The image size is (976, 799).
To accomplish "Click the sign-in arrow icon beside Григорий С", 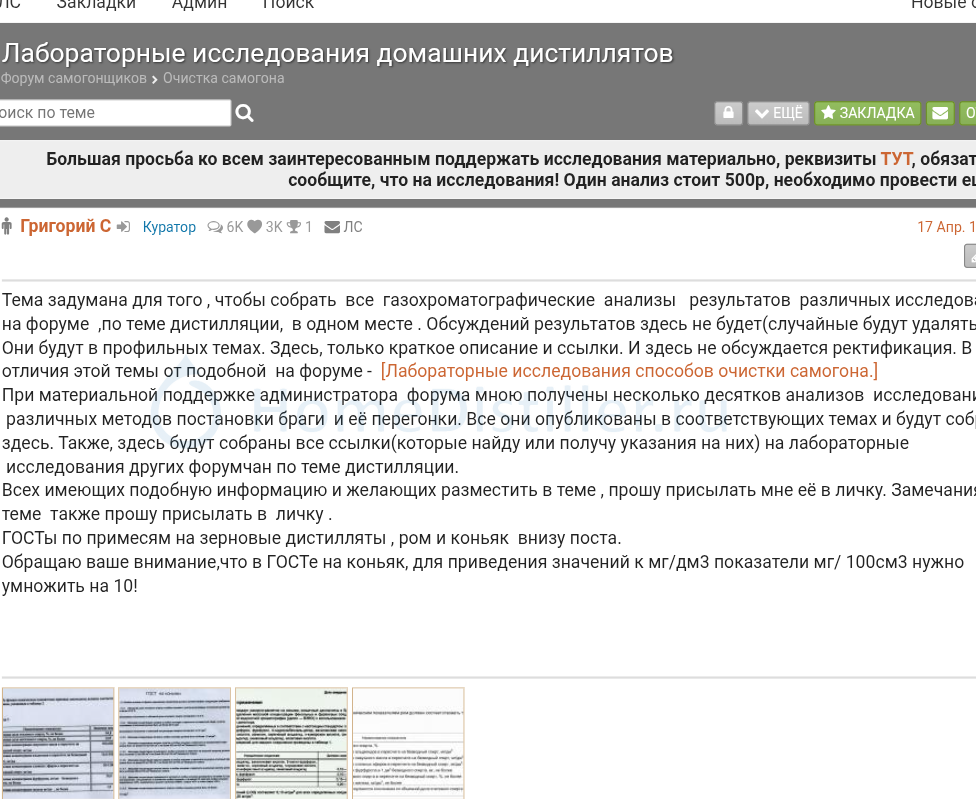I will tap(124, 227).
